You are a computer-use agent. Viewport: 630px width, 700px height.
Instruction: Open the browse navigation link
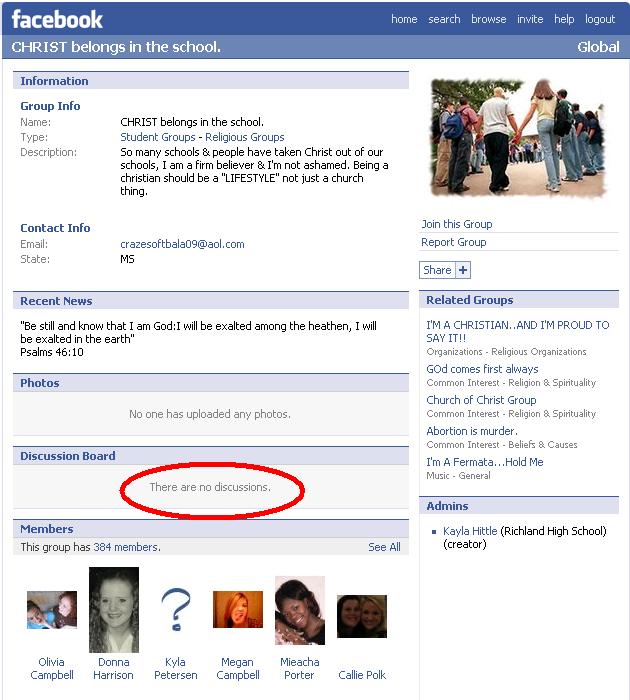pos(489,19)
